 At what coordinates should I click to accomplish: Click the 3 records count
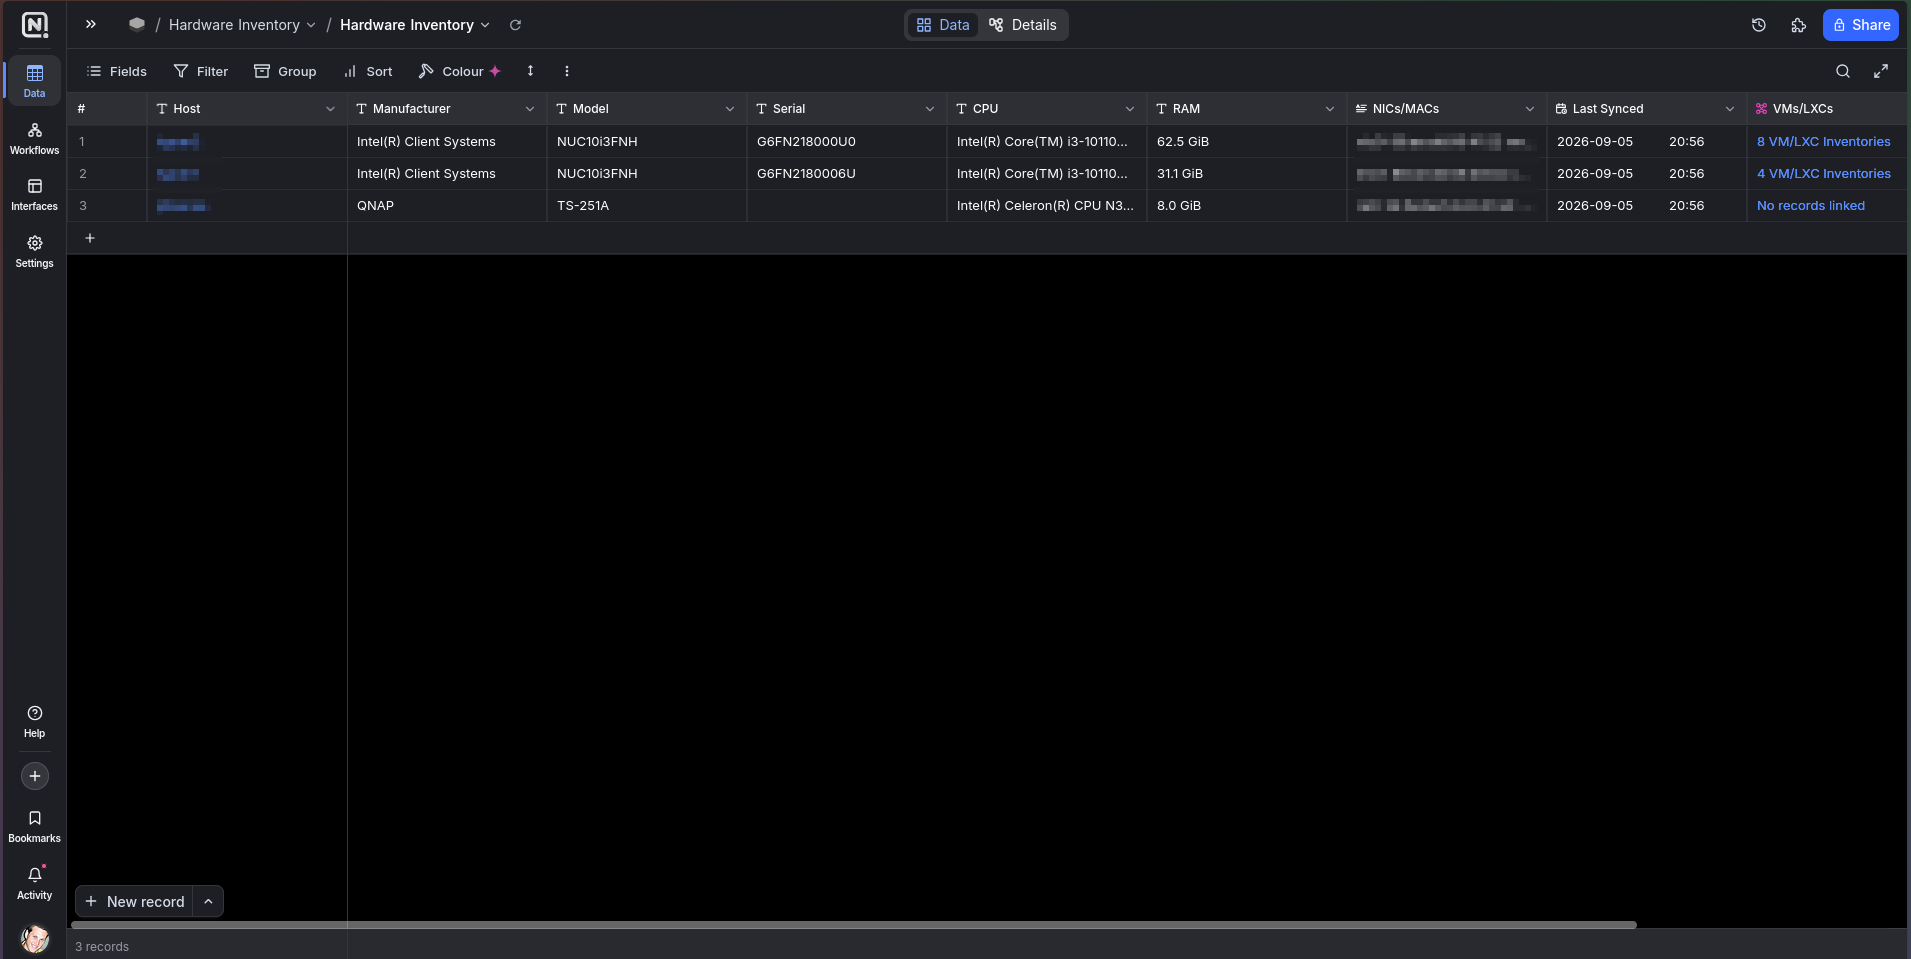pos(102,947)
